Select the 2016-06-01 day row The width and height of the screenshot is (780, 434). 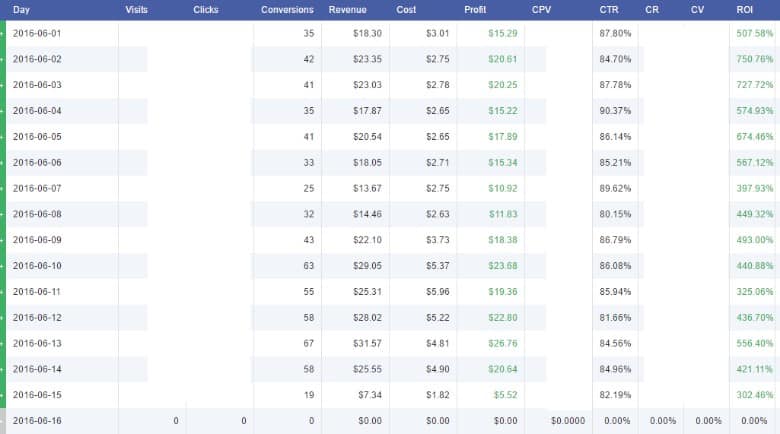390,33
